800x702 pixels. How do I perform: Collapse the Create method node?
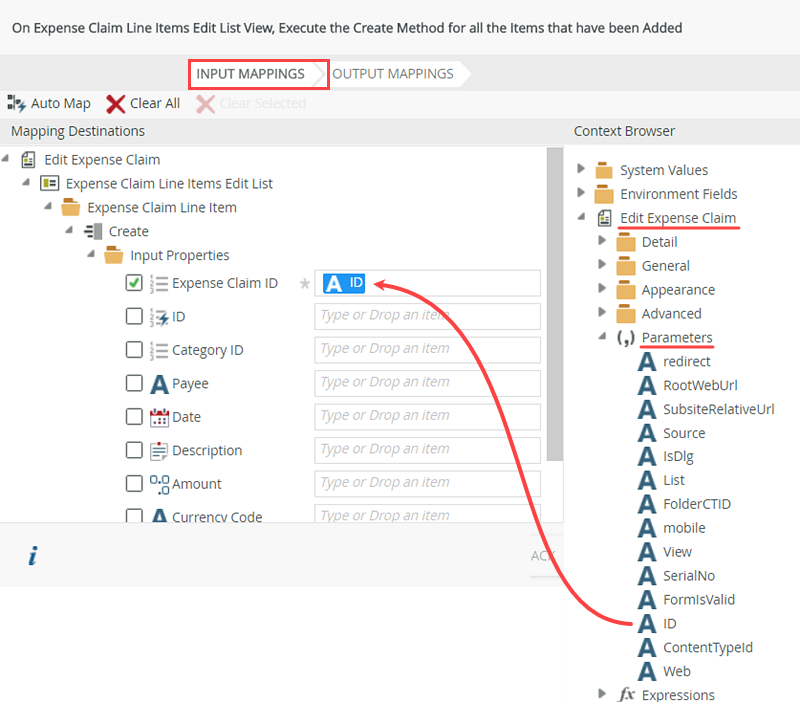69,230
